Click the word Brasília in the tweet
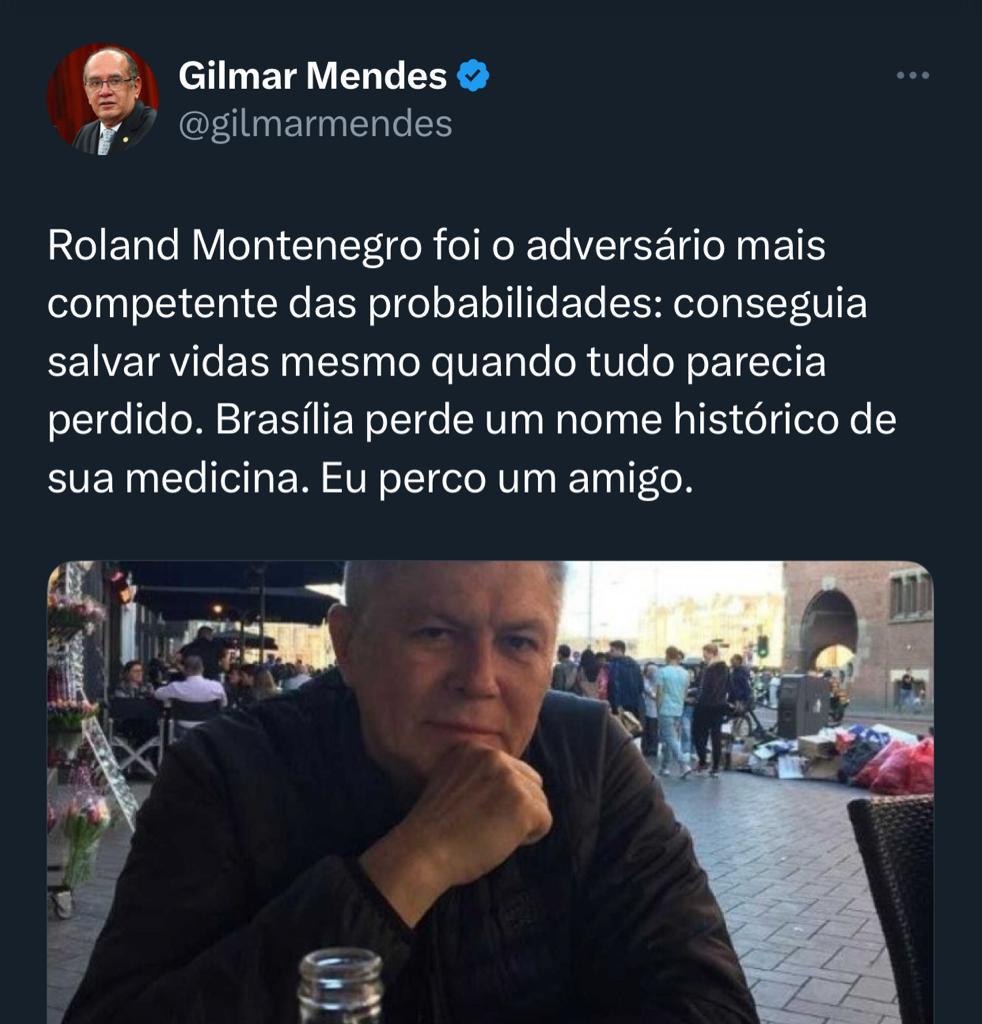The height and width of the screenshot is (1024, 982). 285,419
